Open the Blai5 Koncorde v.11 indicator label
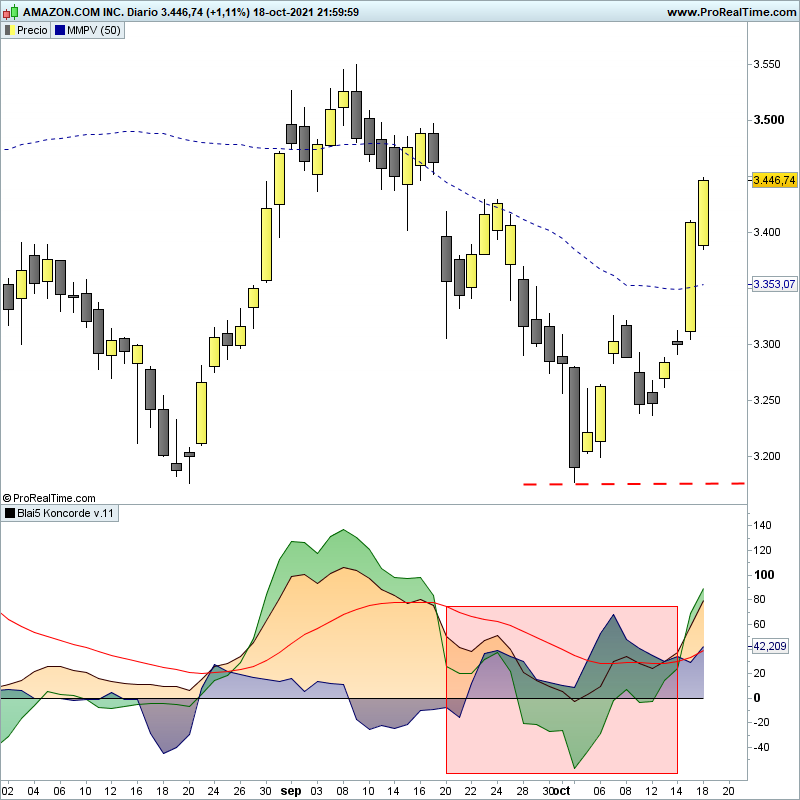 (65, 513)
